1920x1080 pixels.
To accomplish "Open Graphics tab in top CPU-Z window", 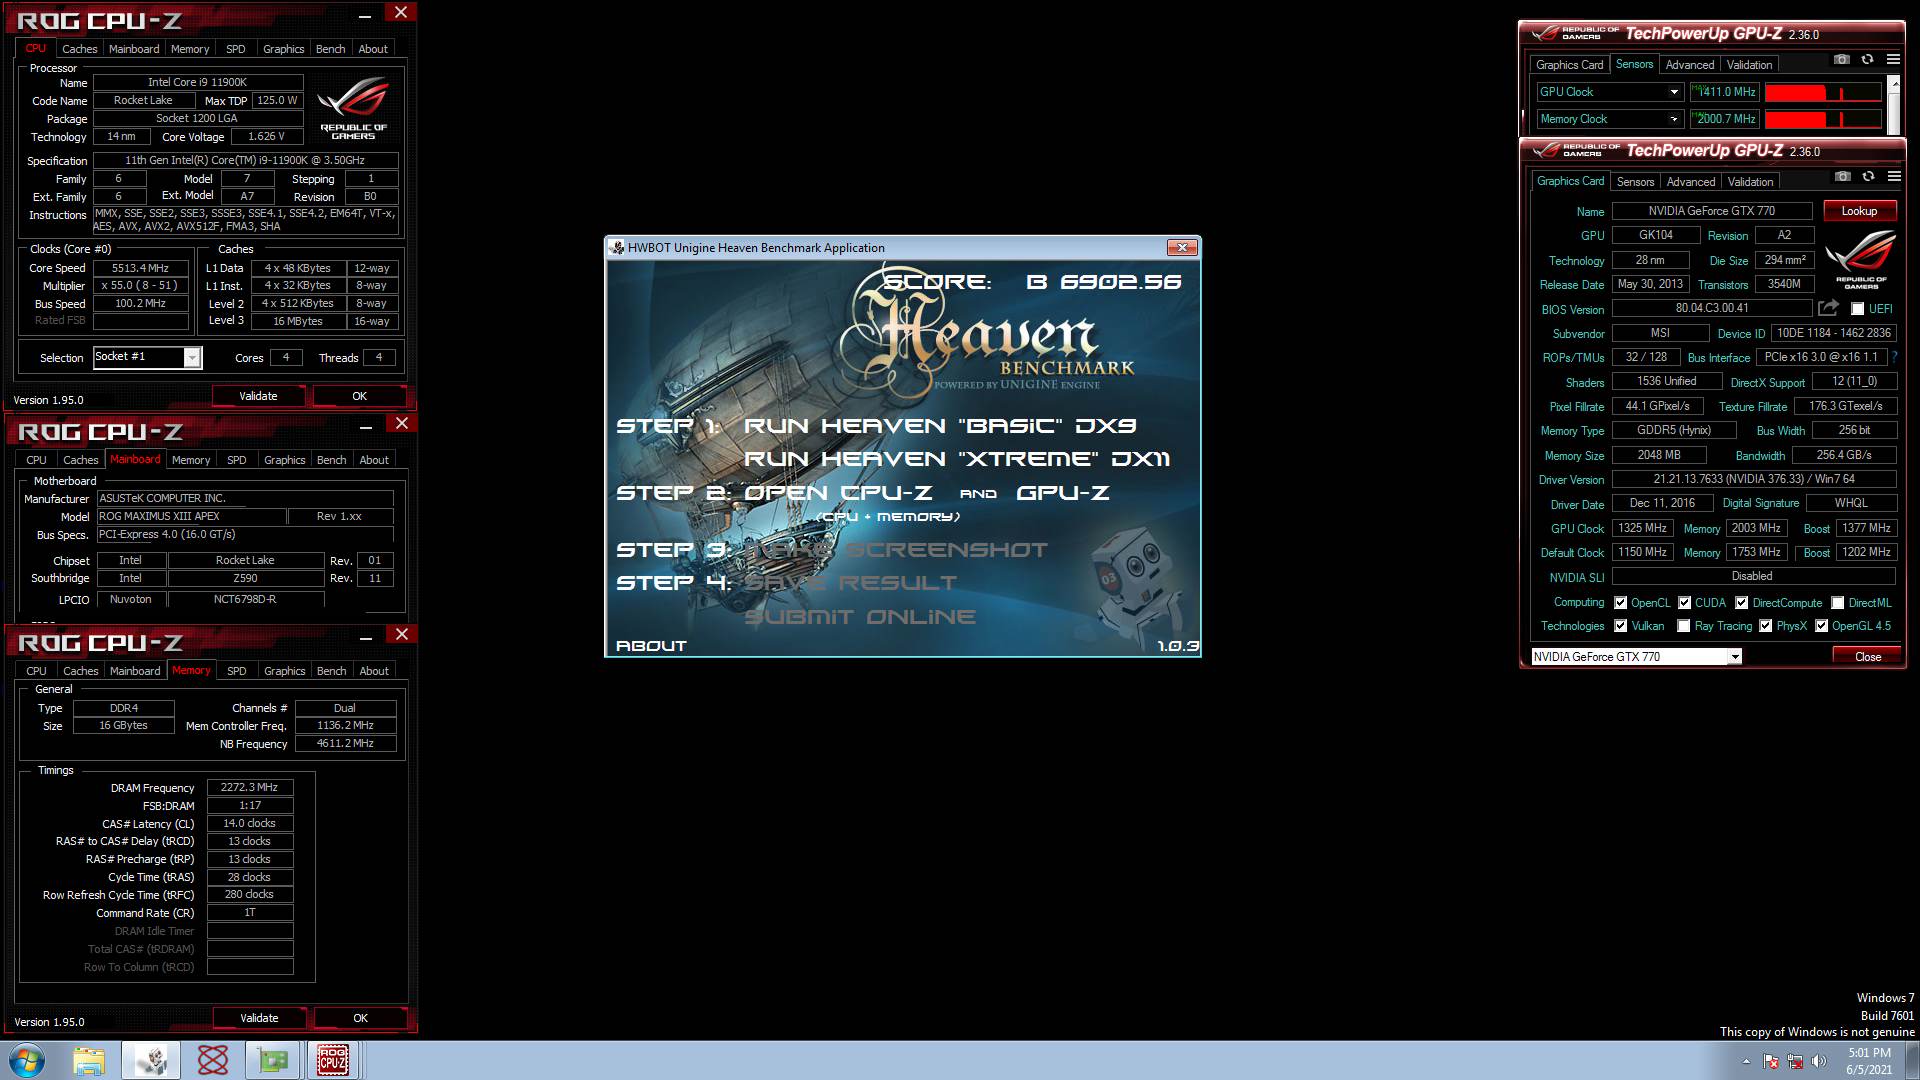I will [x=283, y=49].
